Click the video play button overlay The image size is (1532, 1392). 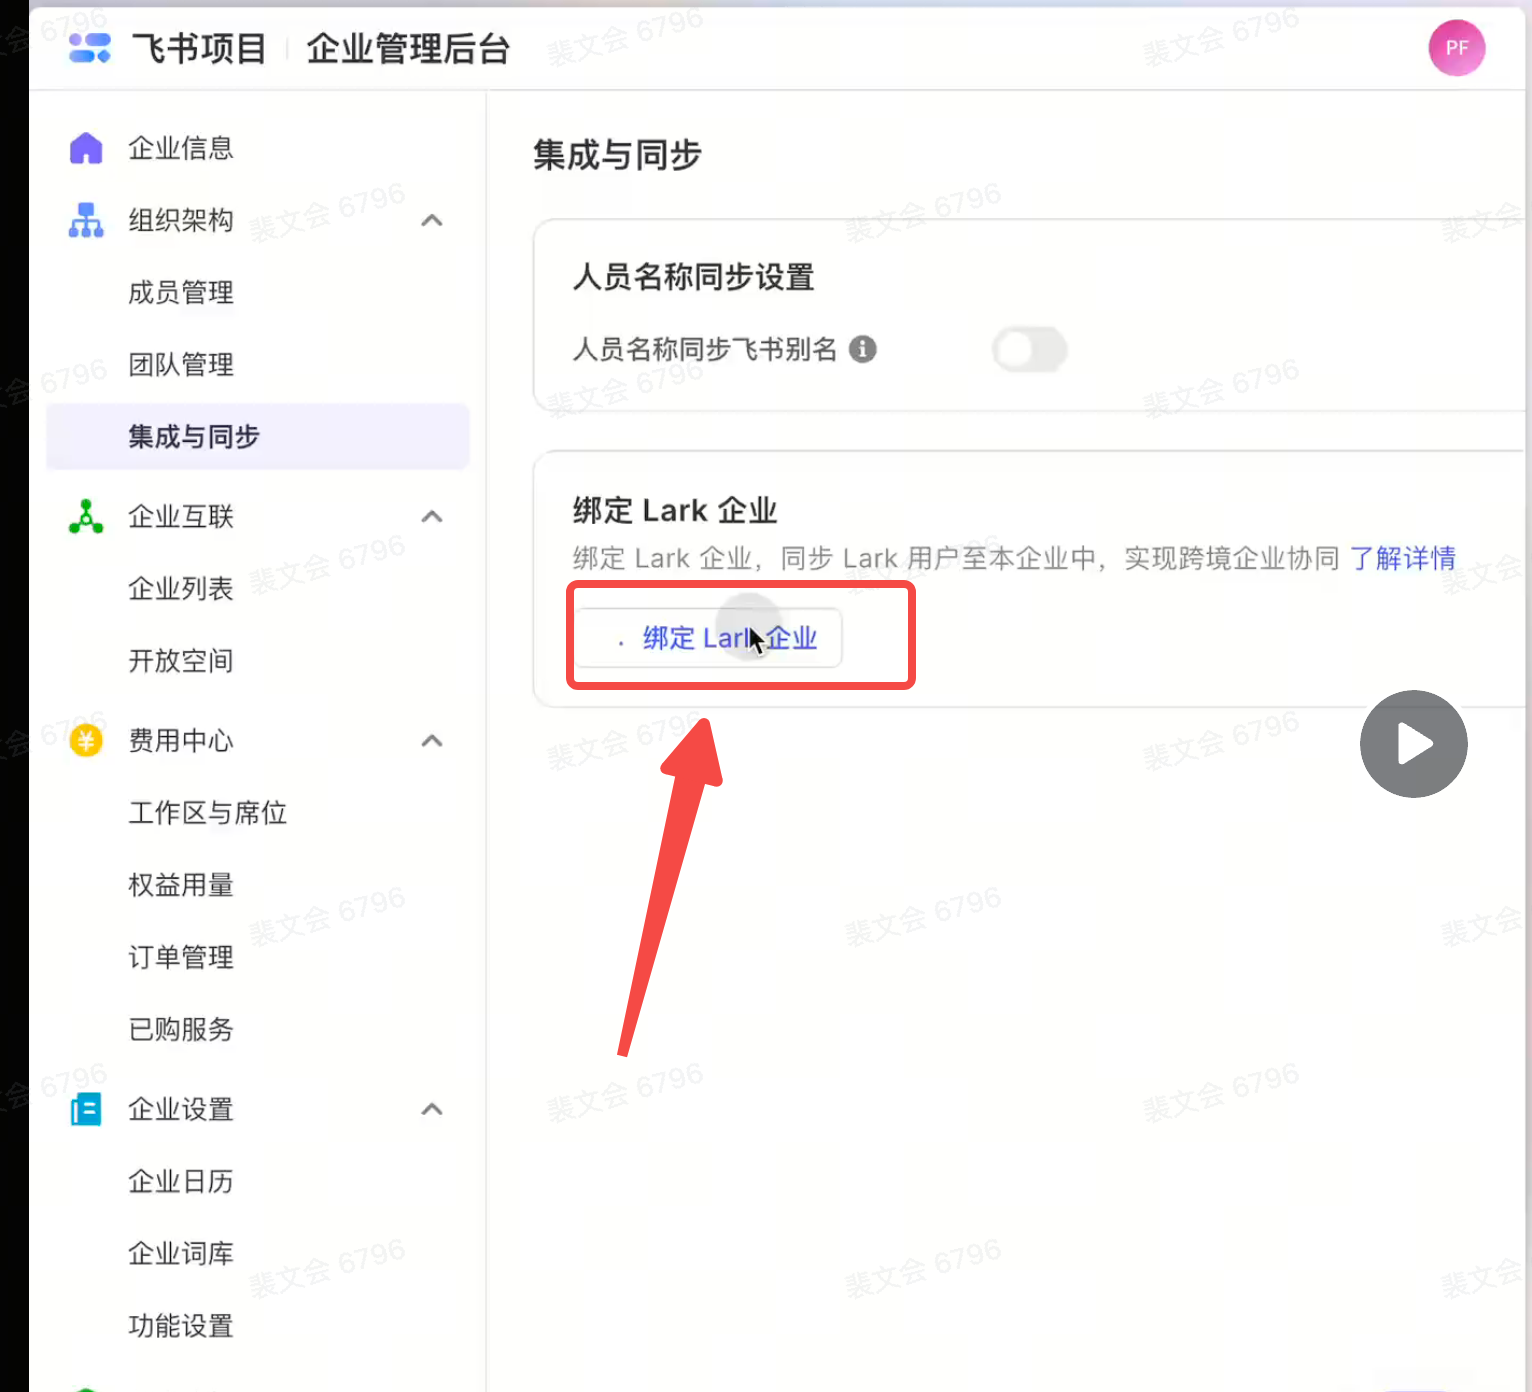point(1413,744)
